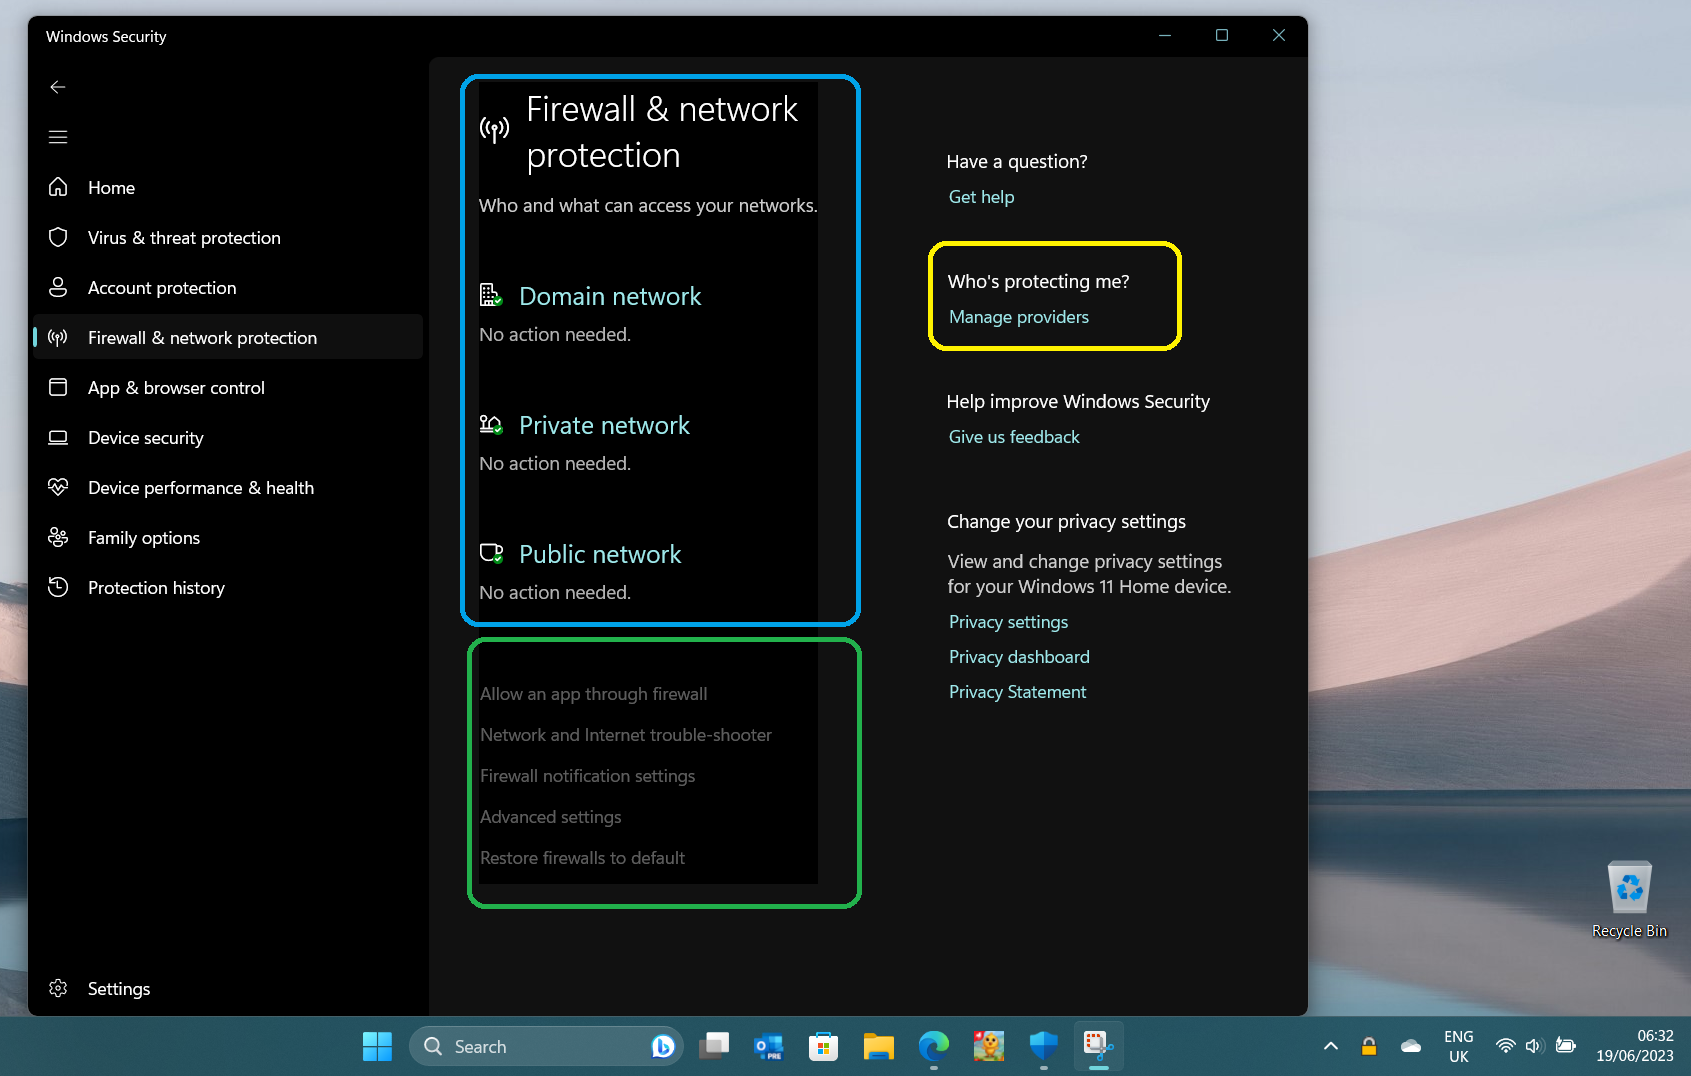1691x1076 pixels.
Task: Click the back arrow in Windows Security
Action: 58,87
